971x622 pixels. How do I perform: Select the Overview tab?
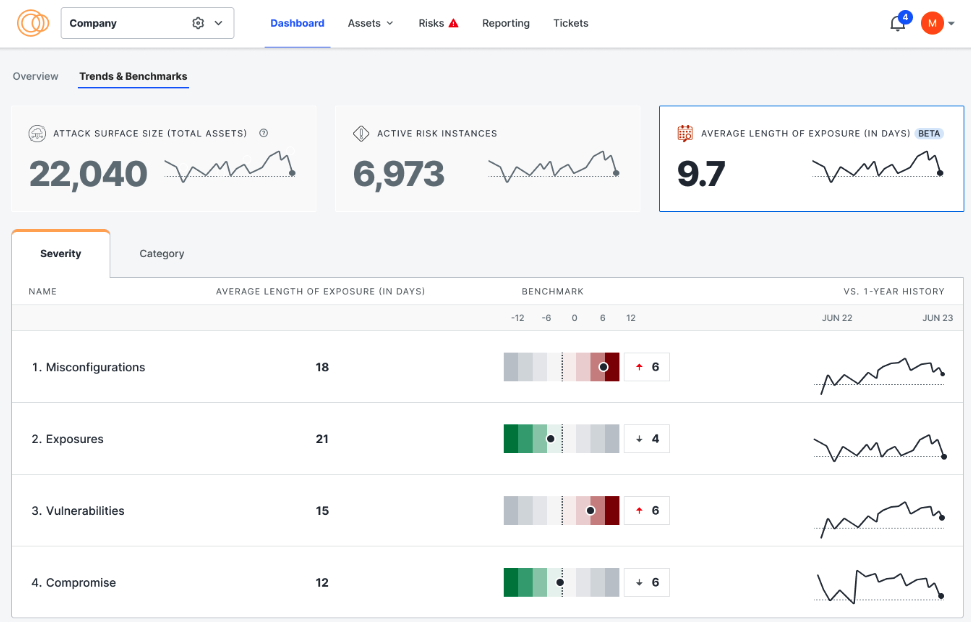click(x=35, y=76)
